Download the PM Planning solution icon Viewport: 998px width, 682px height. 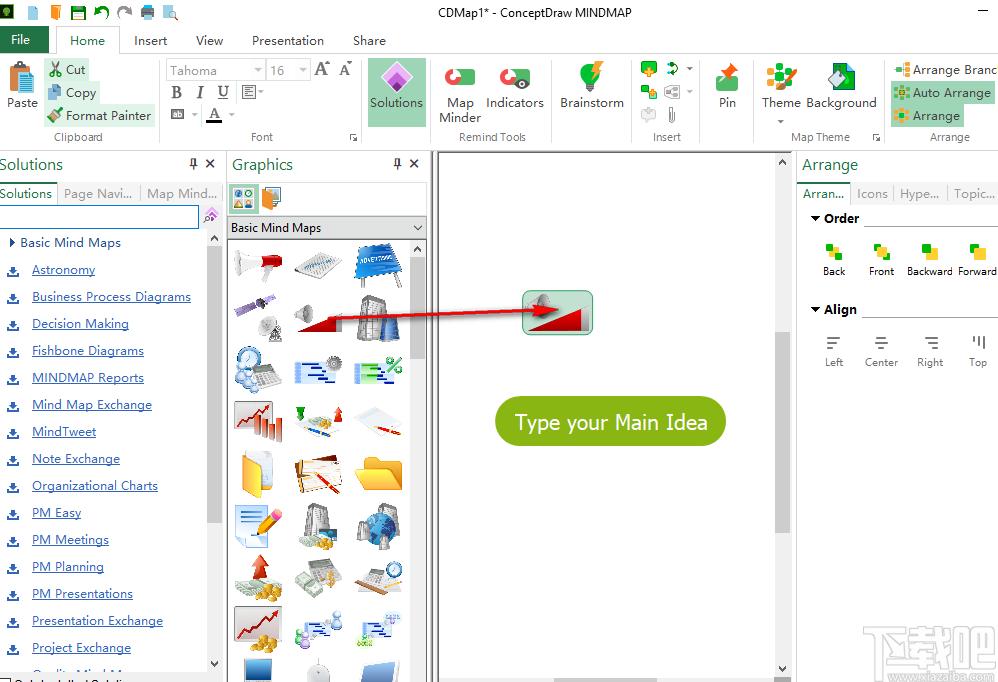coord(13,567)
